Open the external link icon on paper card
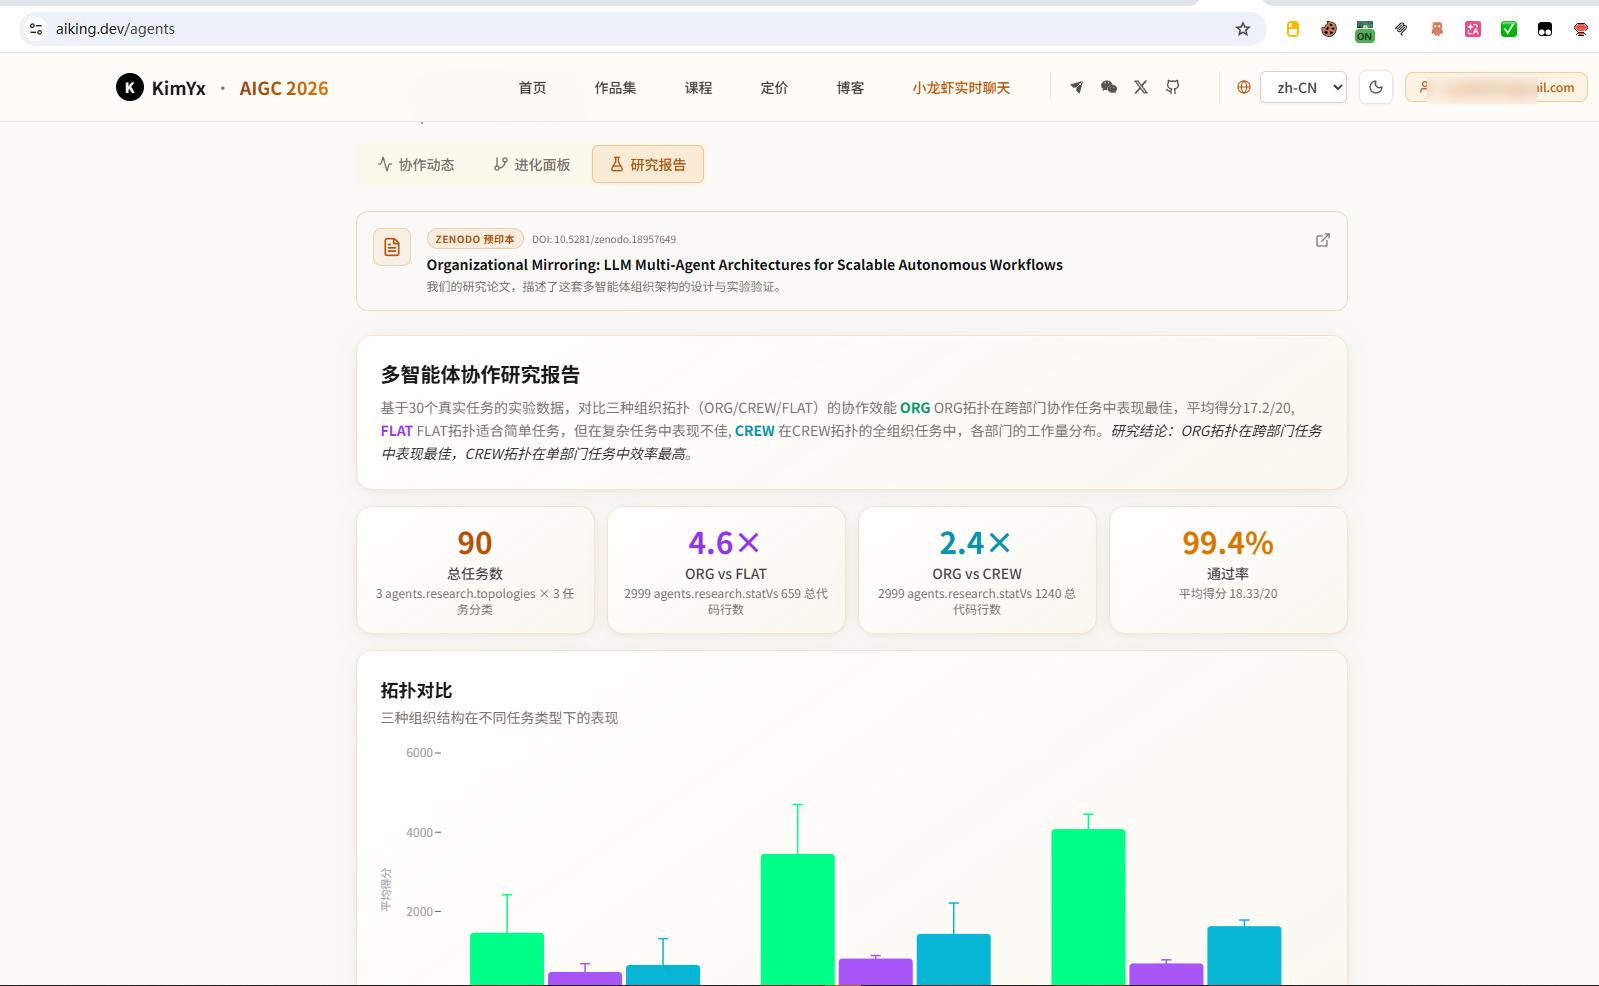The image size is (1599, 986). [x=1322, y=240]
